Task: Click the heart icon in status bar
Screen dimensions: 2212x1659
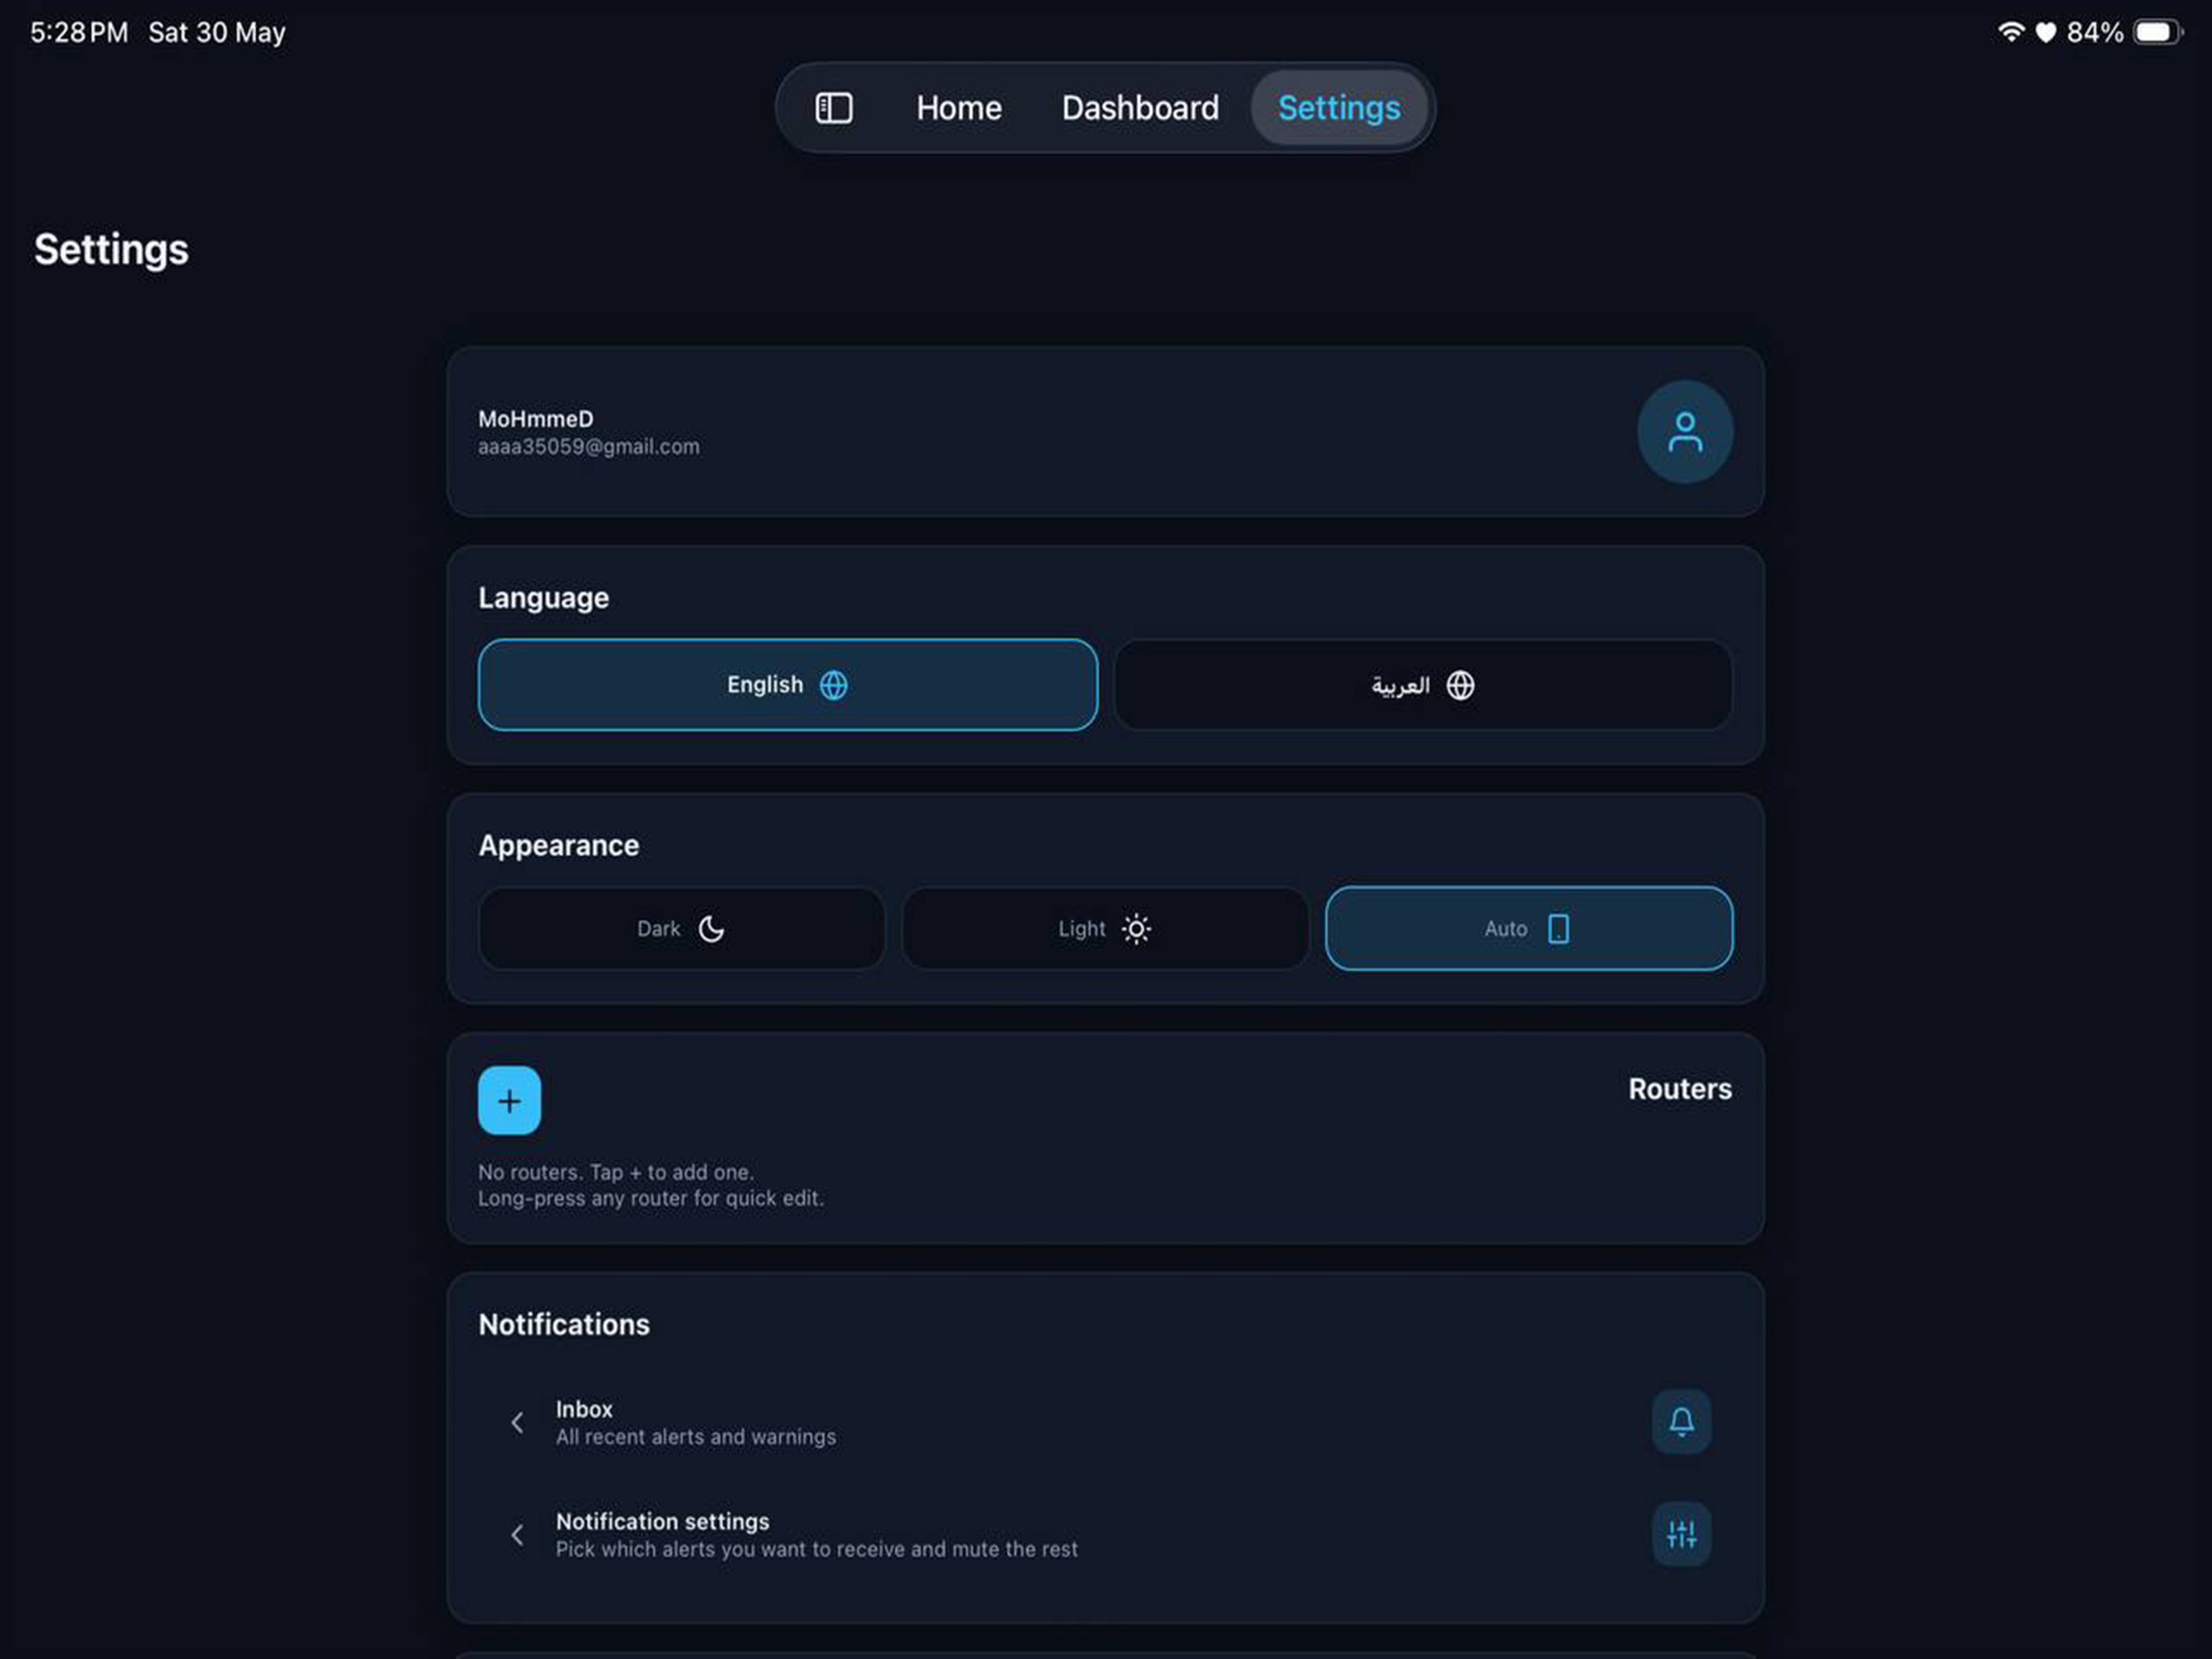Action: click(x=2046, y=33)
